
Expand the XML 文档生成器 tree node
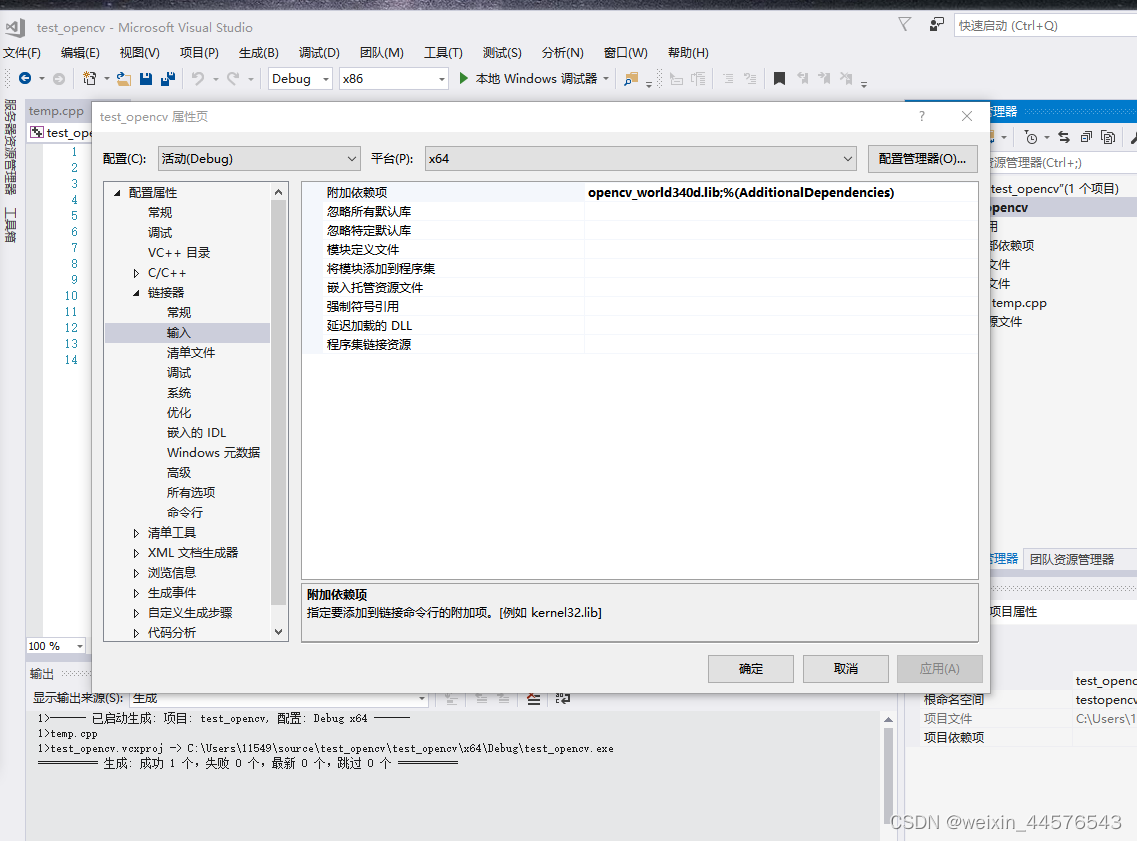[136, 553]
